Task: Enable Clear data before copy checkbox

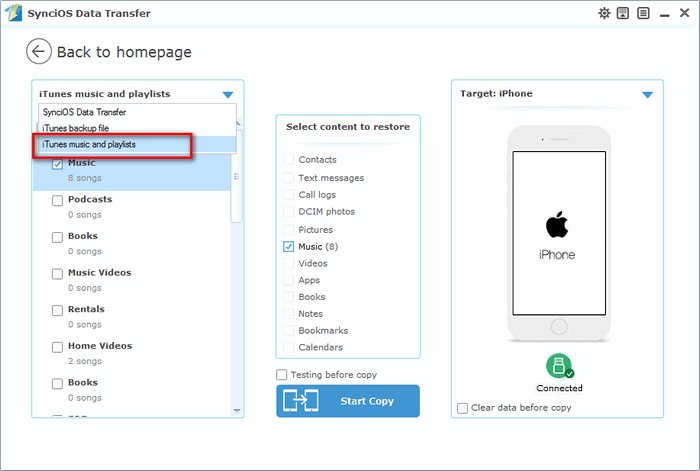Action: click(462, 408)
